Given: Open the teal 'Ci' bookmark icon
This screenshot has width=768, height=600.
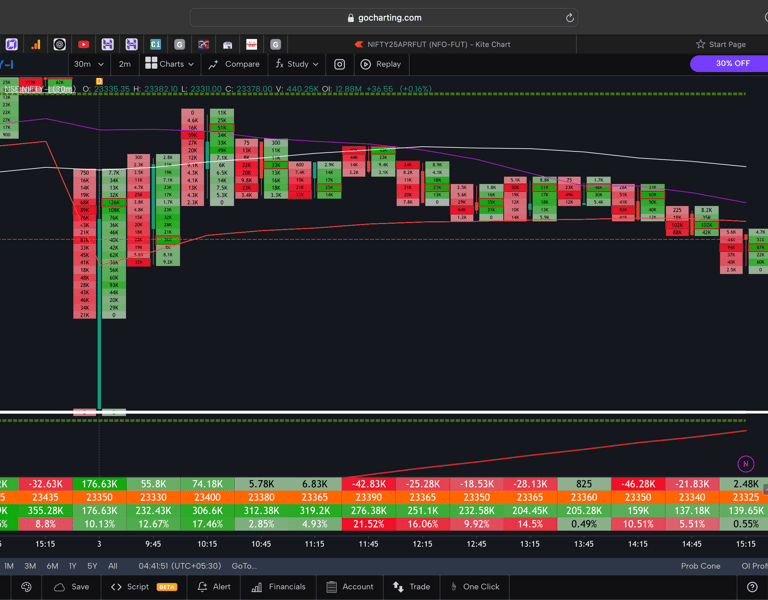Looking at the screenshot, I should pyautogui.click(x=155, y=45).
